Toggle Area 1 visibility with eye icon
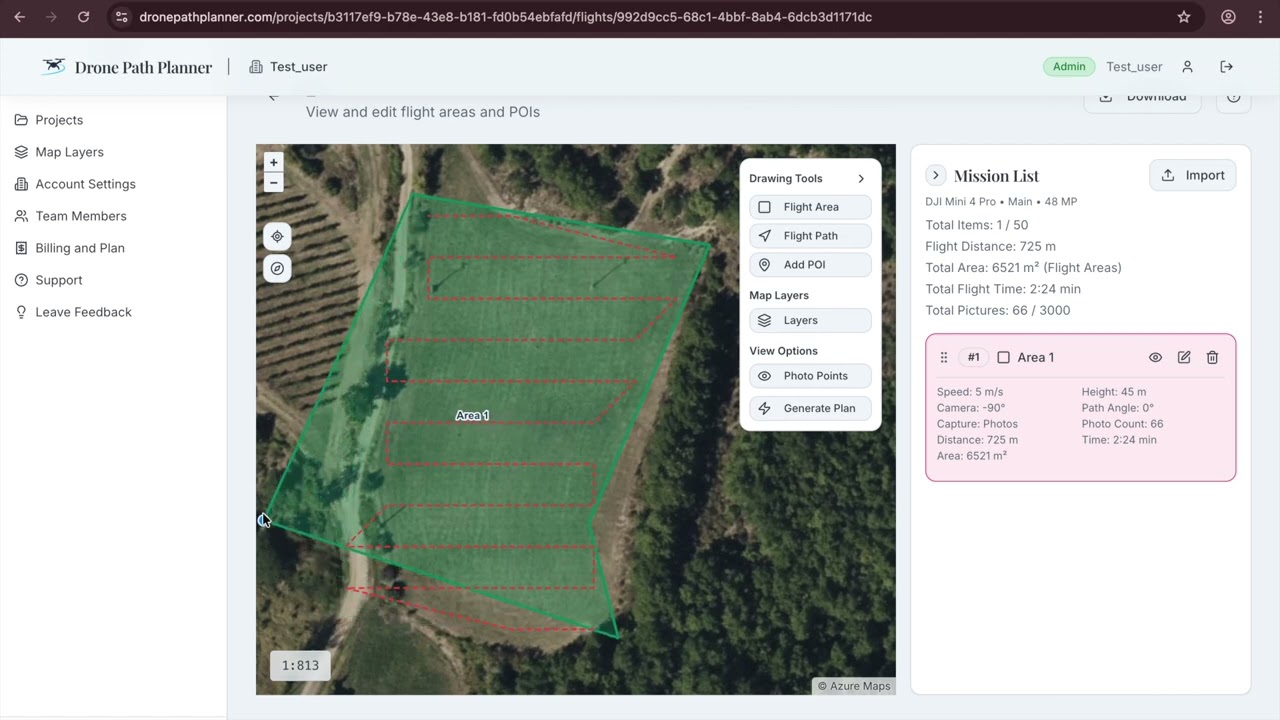 tap(1155, 357)
